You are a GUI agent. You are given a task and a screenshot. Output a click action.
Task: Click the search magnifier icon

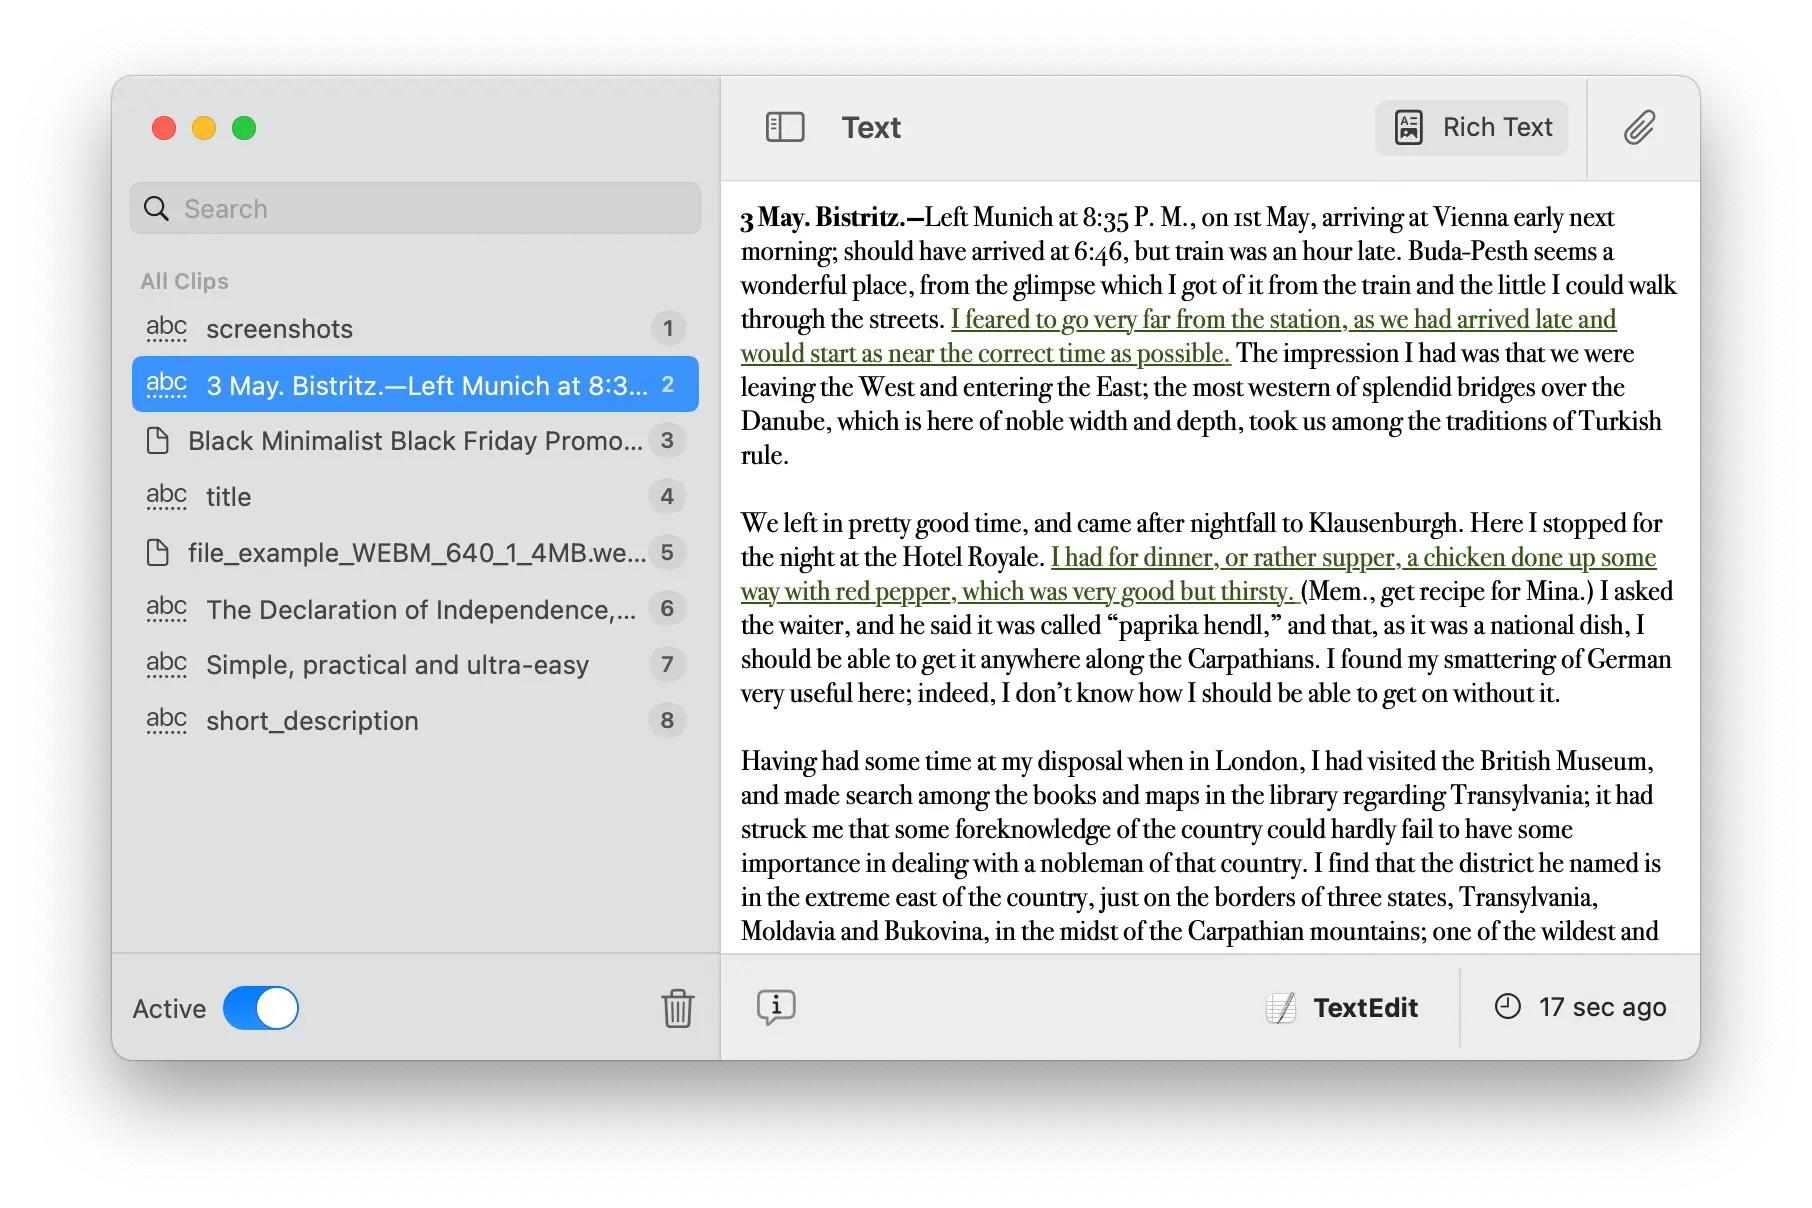(156, 208)
